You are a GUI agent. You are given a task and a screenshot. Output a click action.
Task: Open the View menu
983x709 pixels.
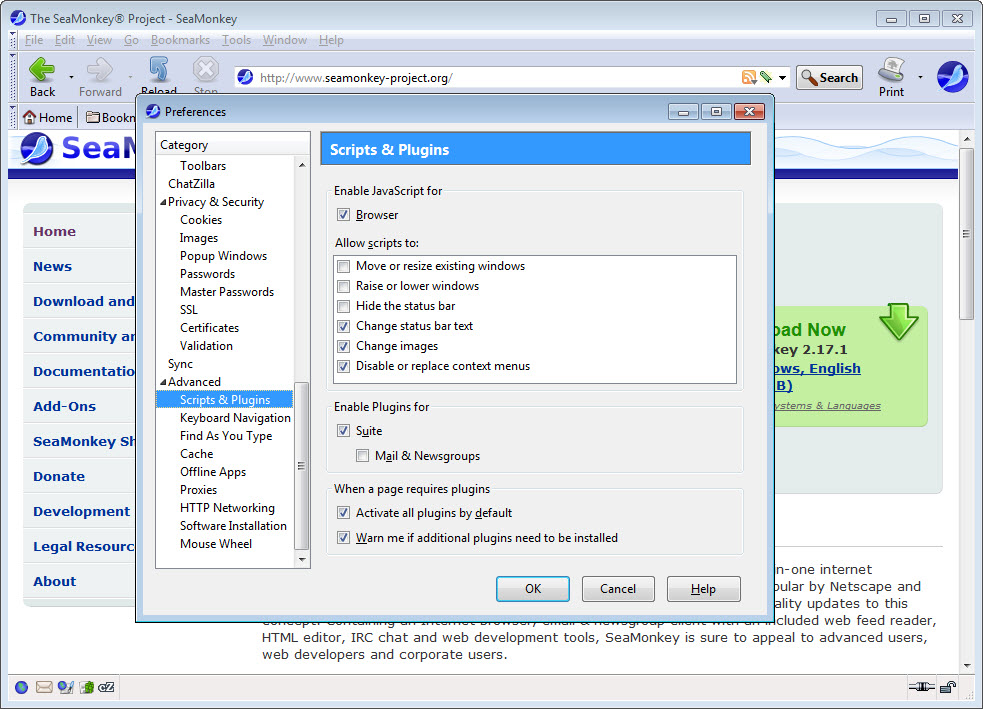coord(99,40)
